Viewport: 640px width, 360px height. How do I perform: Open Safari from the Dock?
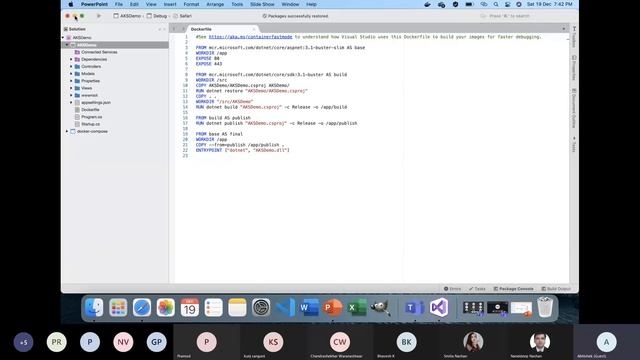[142, 307]
